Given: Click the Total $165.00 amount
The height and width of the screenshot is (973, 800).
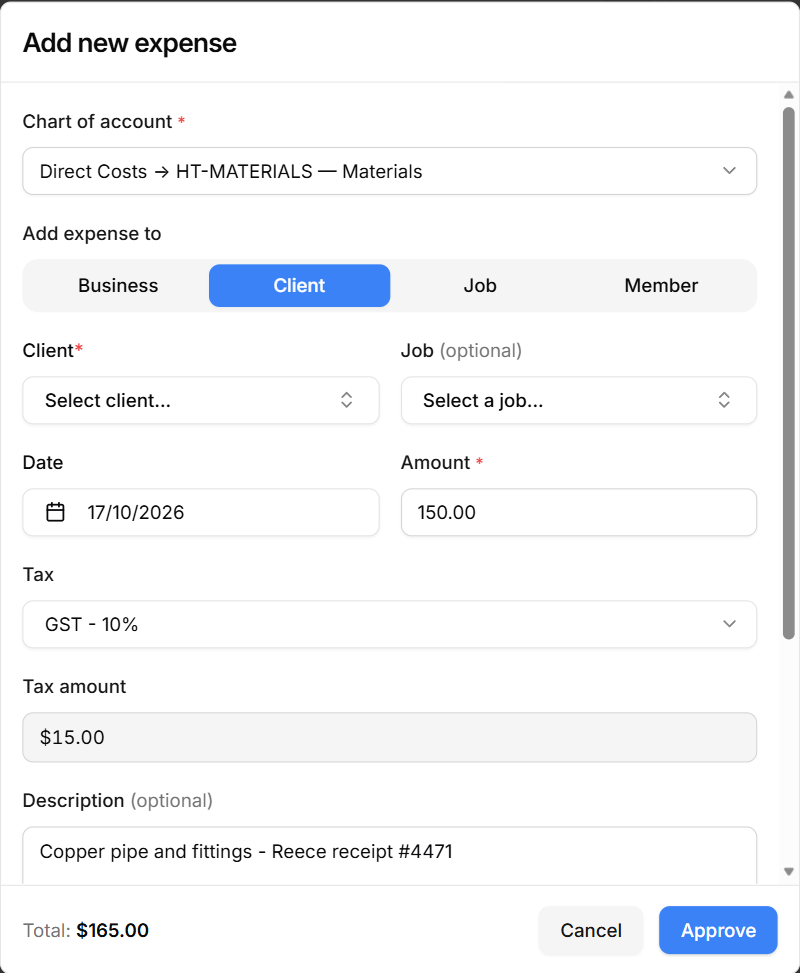Looking at the screenshot, I should point(112,930).
